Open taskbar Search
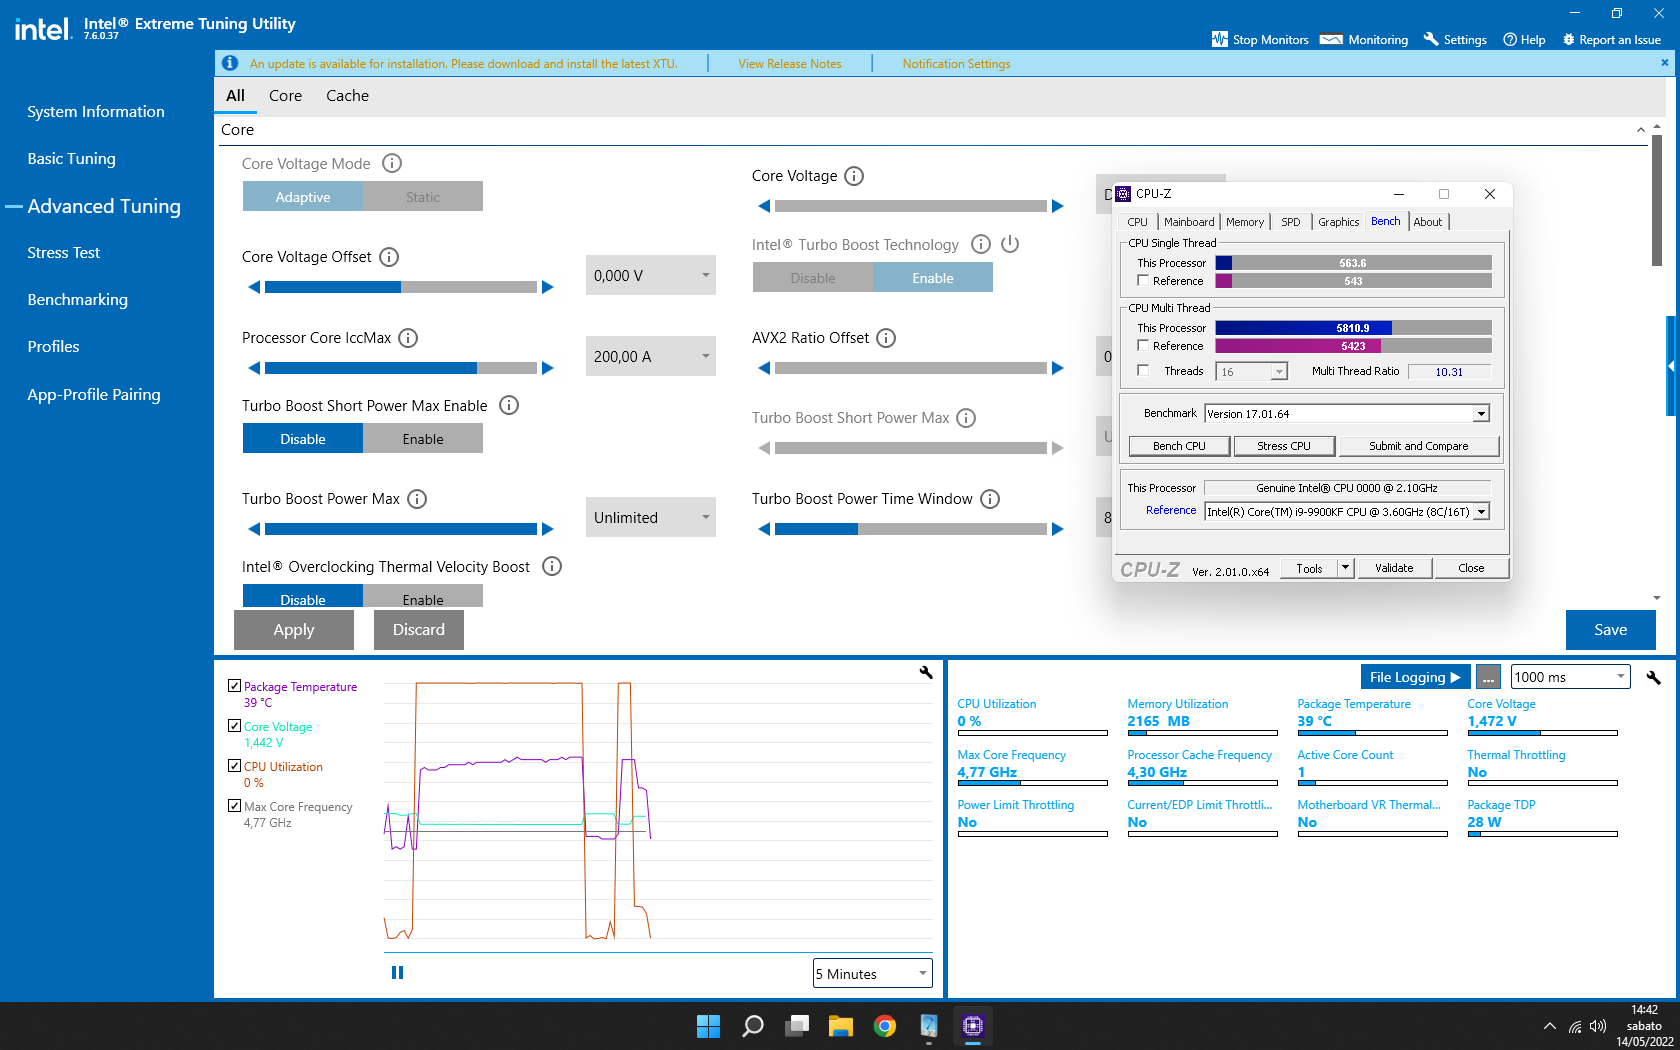This screenshot has width=1680, height=1050. (753, 1026)
